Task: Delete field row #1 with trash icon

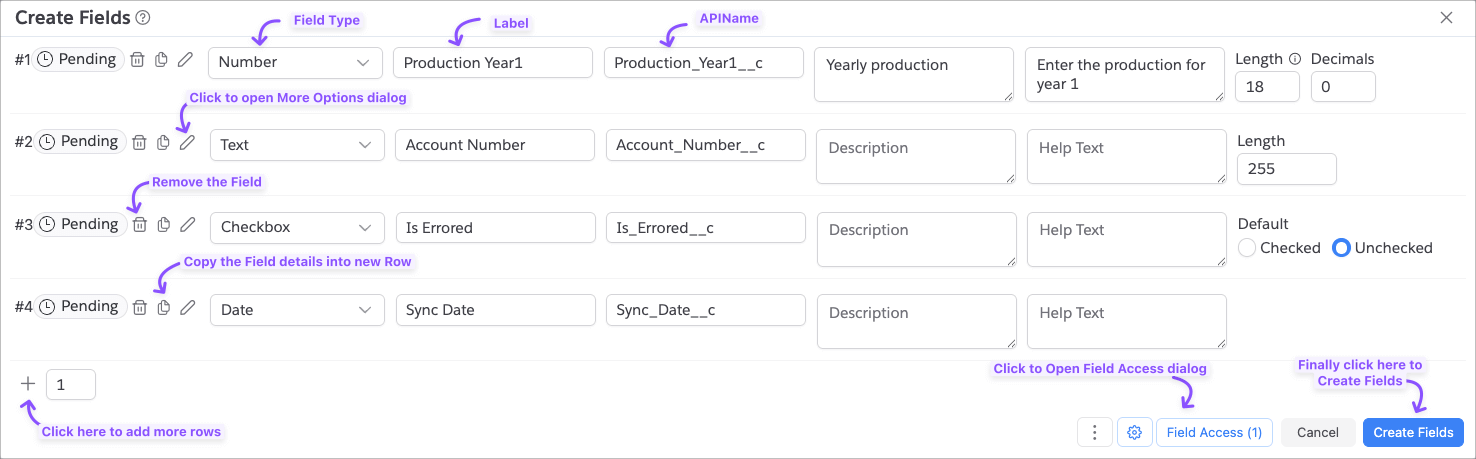Action: (x=138, y=60)
